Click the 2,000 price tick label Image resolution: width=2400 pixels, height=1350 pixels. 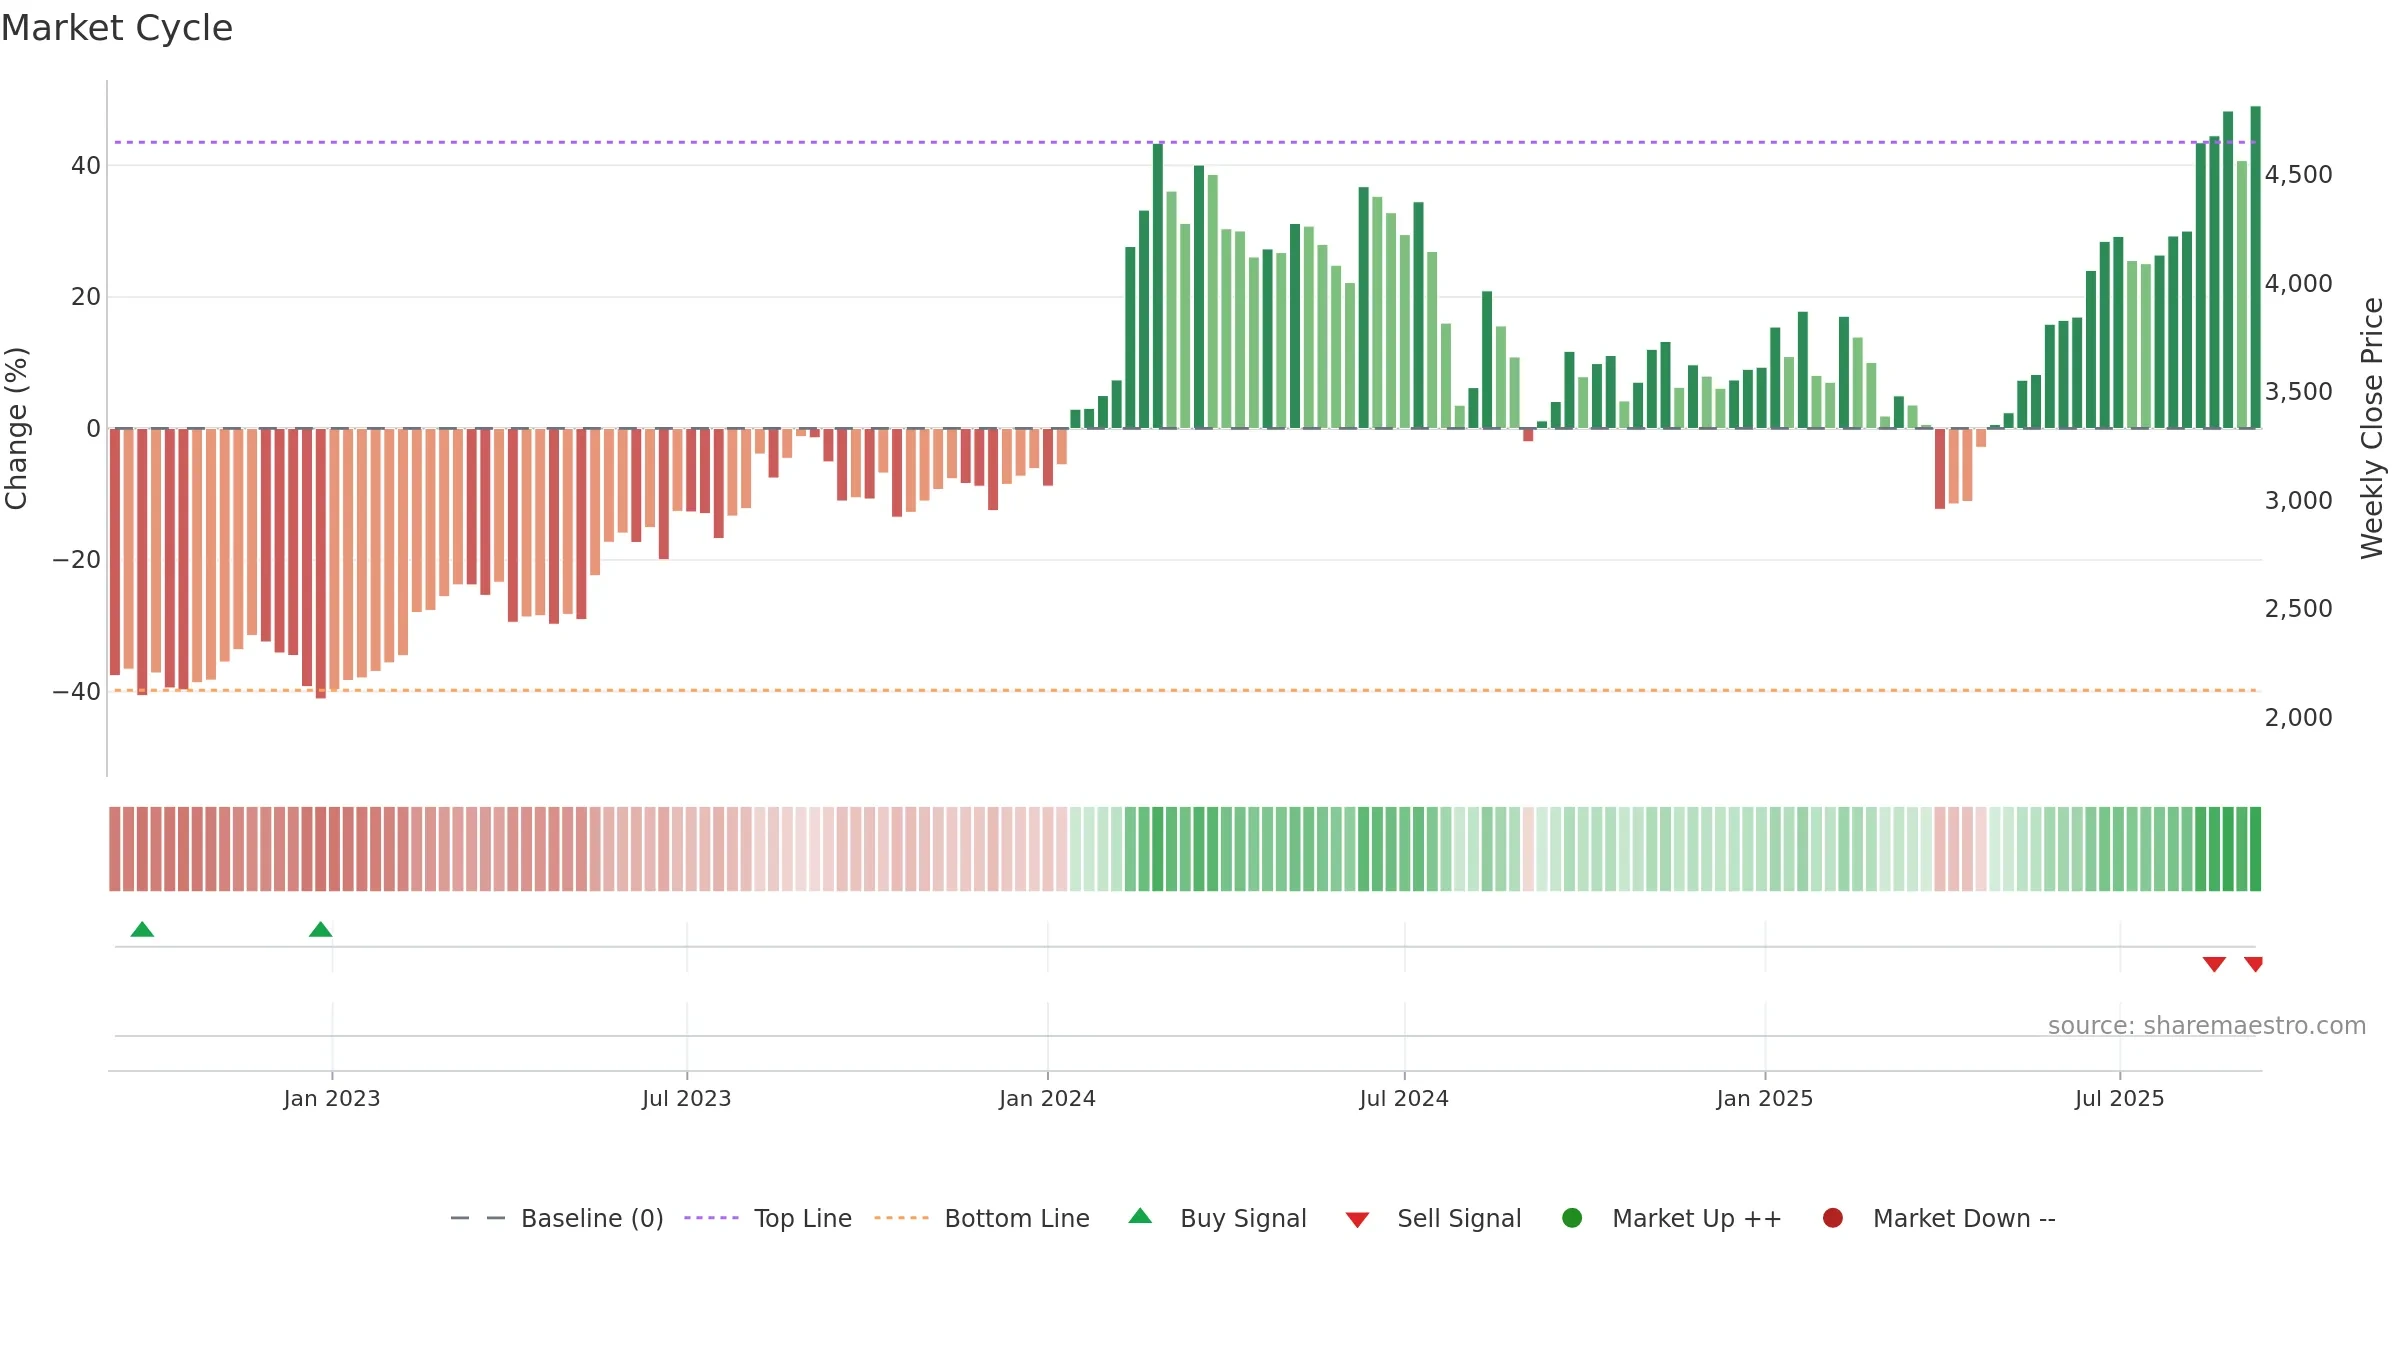[x=2298, y=718]
